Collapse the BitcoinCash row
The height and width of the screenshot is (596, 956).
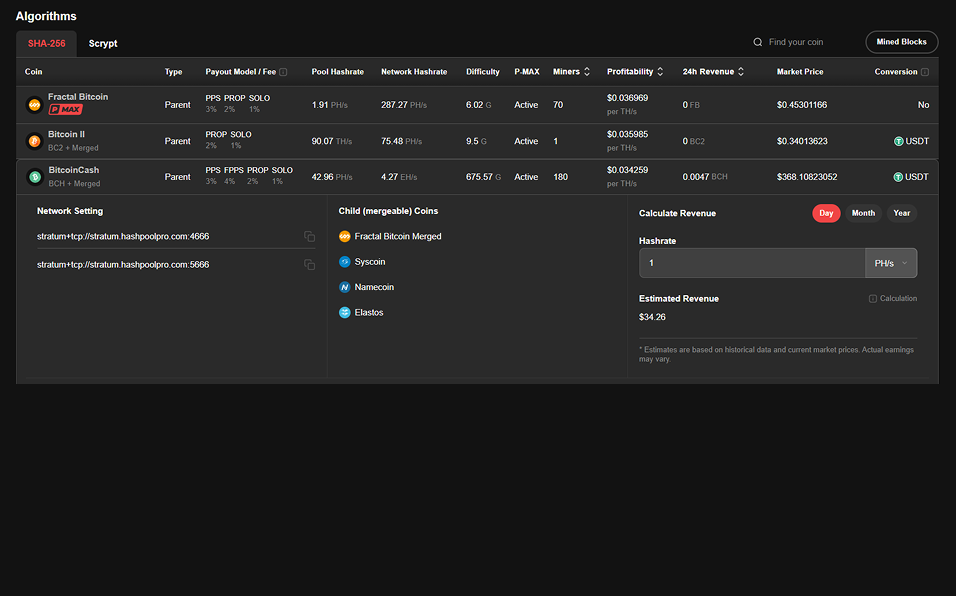click(x=477, y=177)
